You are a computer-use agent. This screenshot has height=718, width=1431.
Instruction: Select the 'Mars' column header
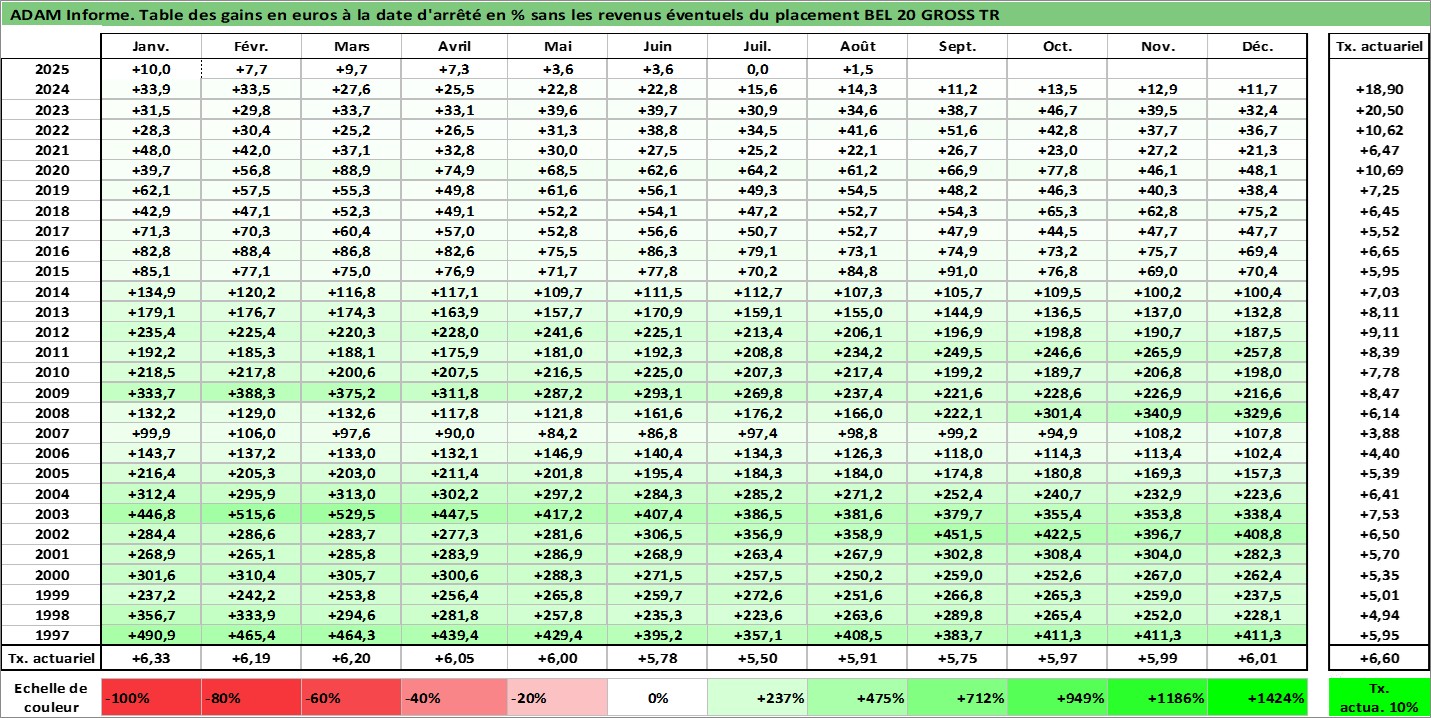coord(351,47)
